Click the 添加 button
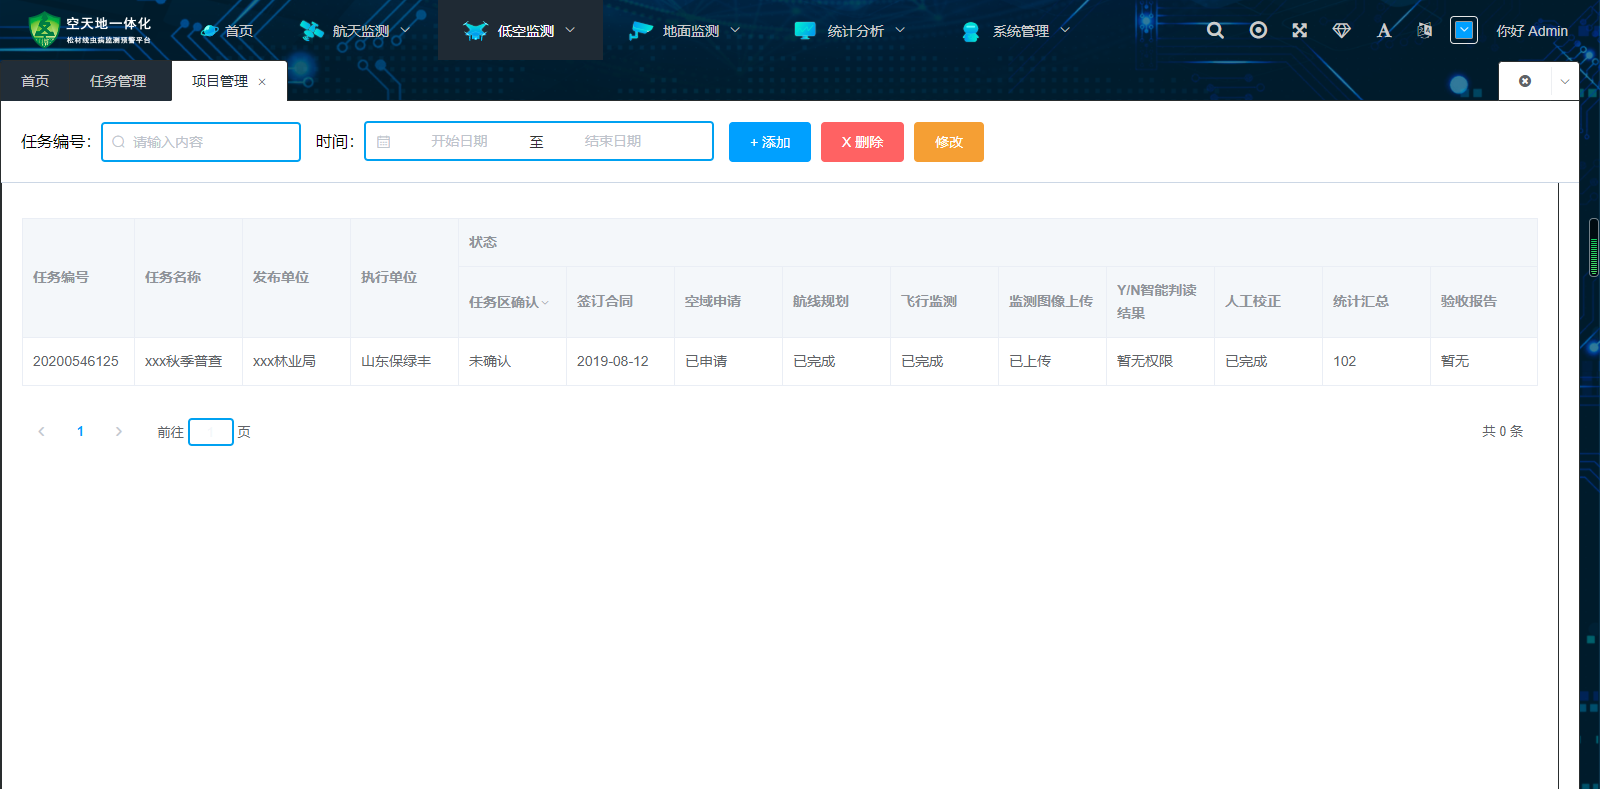Viewport: 1600px width, 789px height. [x=769, y=142]
